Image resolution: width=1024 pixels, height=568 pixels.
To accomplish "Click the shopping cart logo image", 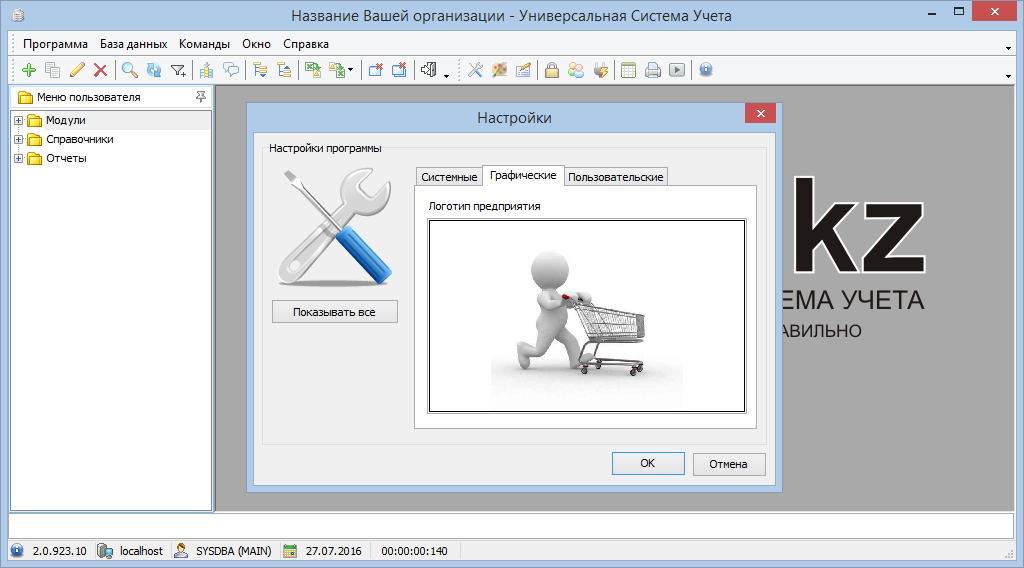I will 587,315.
